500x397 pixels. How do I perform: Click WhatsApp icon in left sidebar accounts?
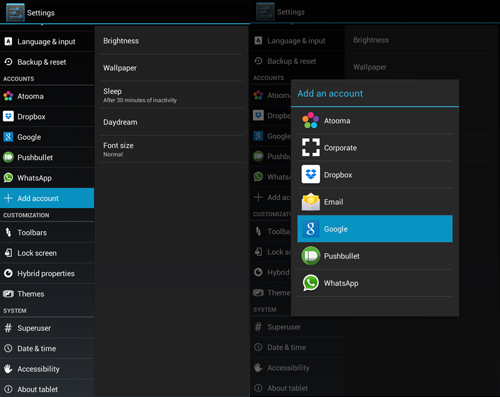point(8,178)
